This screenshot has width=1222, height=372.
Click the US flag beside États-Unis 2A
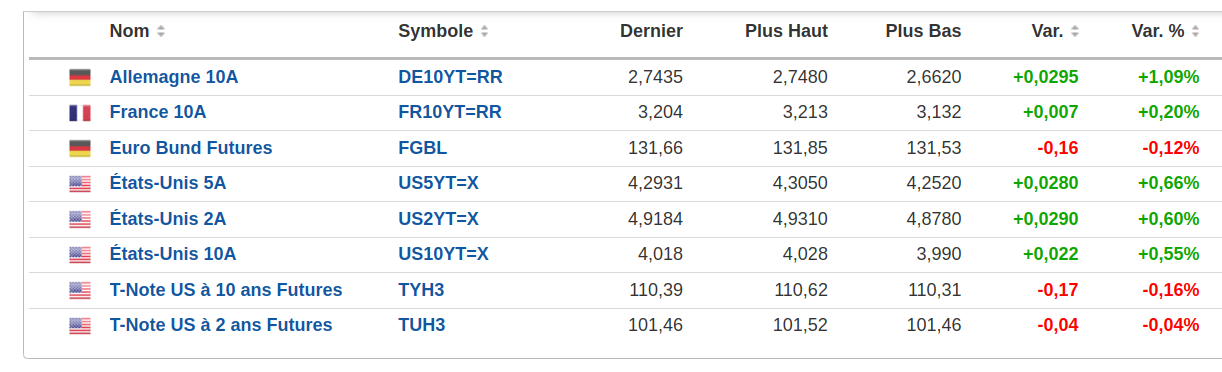[80, 219]
